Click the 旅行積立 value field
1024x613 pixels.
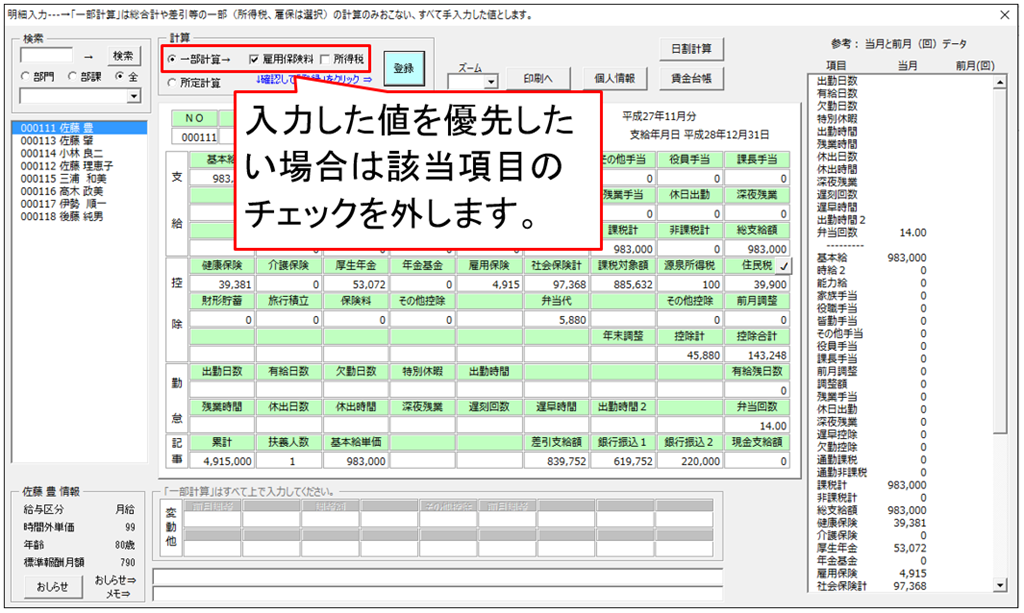[x=289, y=320]
